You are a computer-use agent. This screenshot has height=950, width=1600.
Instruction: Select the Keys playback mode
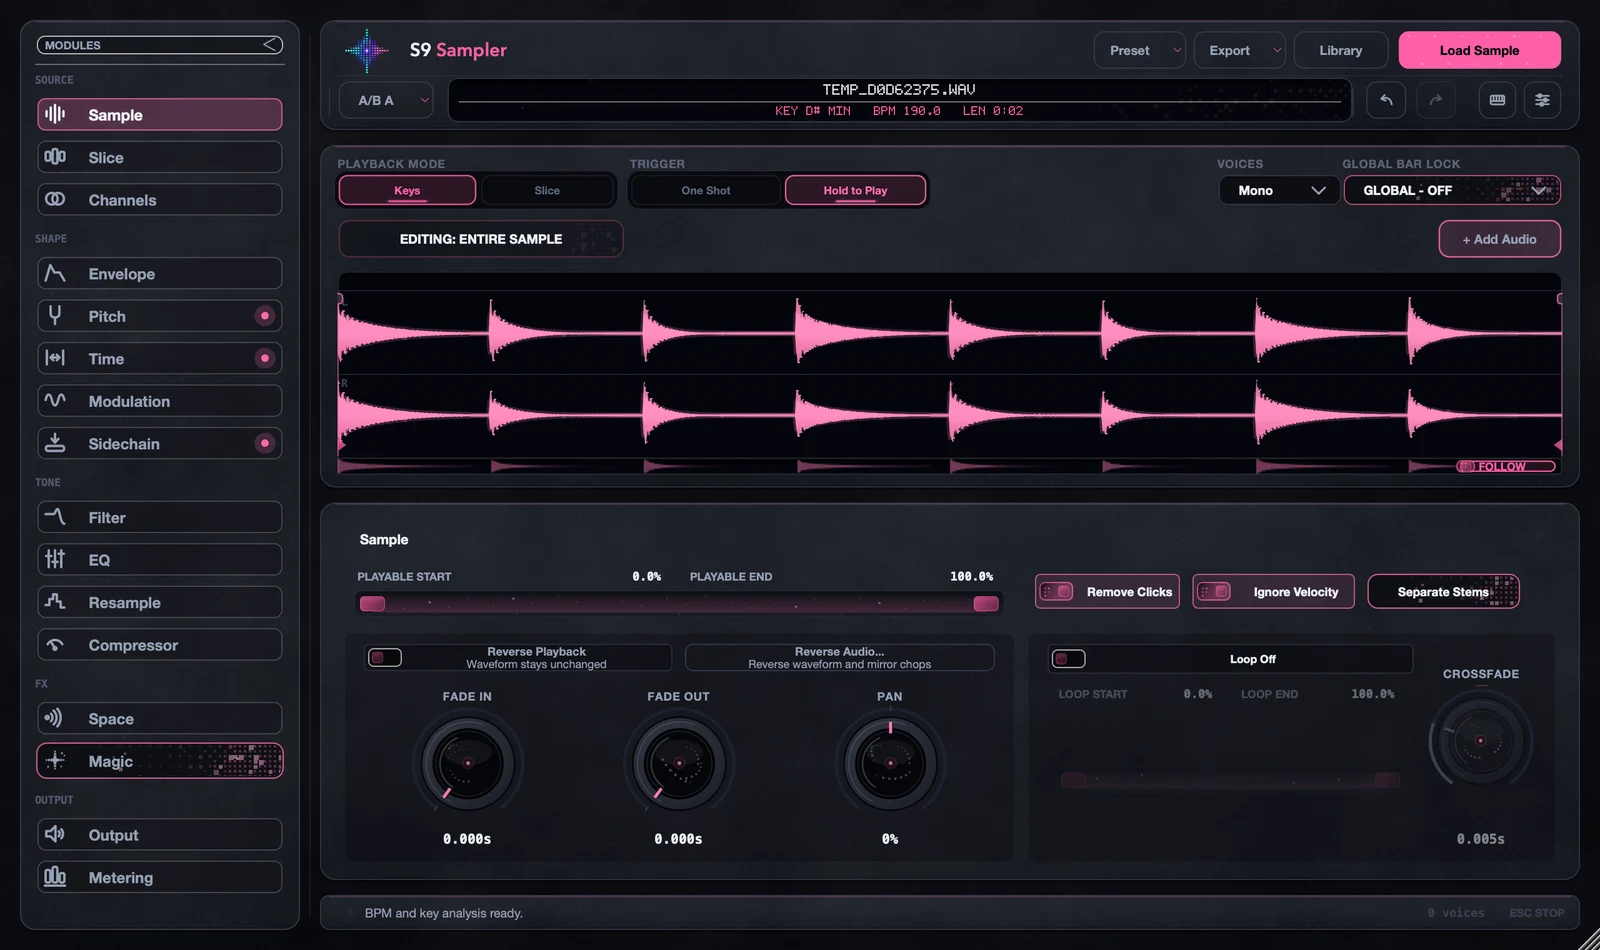click(x=407, y=190)
